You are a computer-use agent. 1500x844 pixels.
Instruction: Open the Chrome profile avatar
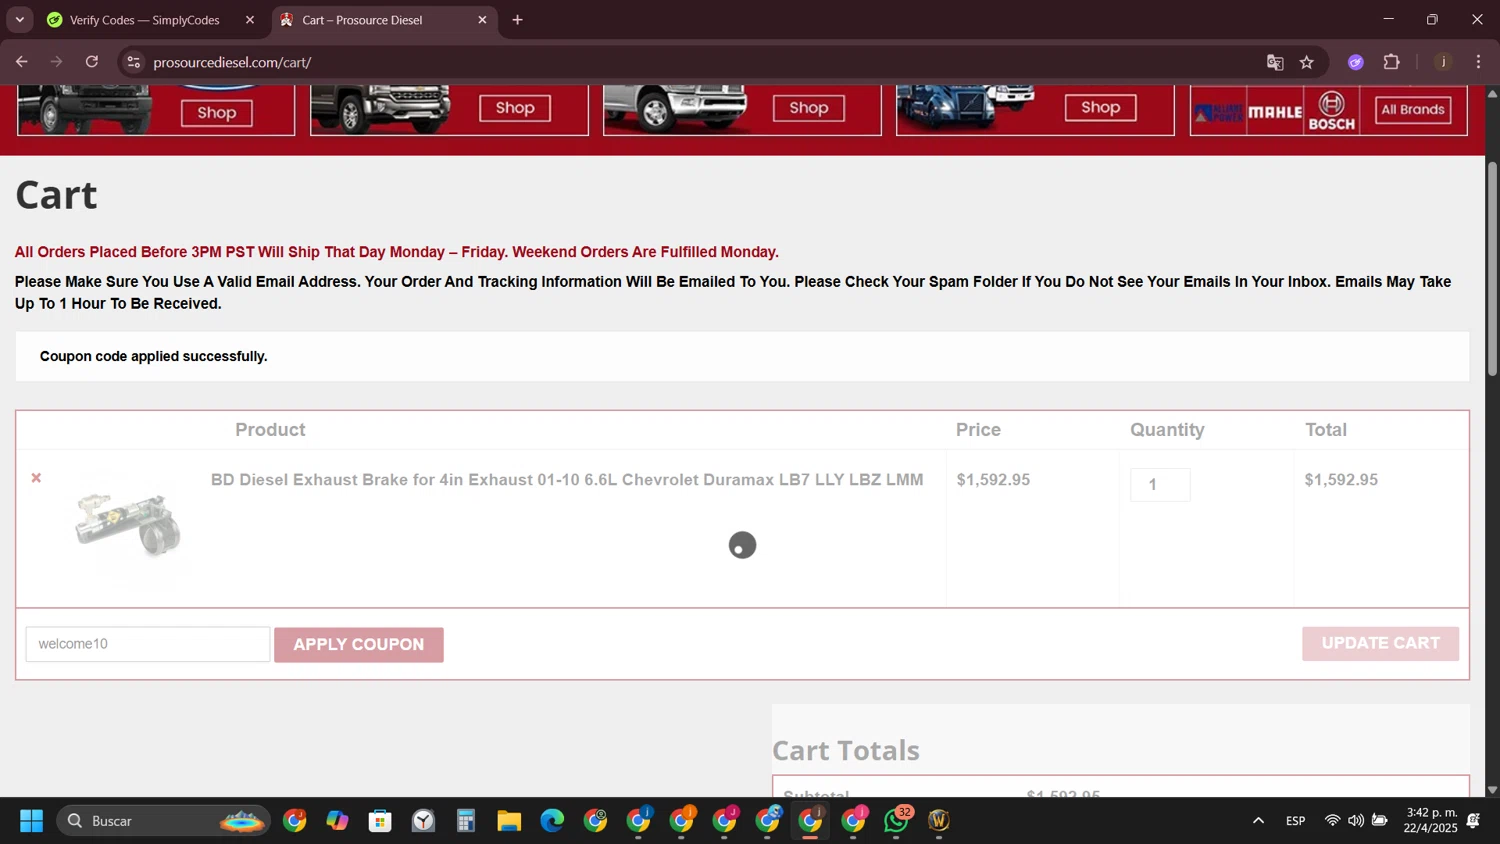(1443, 62)
